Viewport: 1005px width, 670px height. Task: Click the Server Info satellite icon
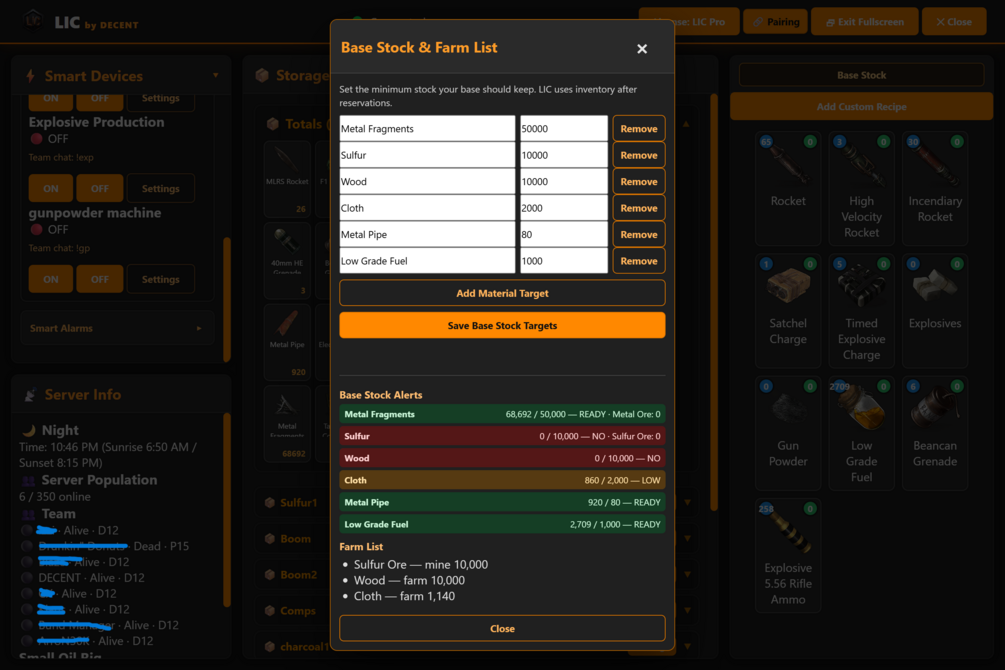29,395
